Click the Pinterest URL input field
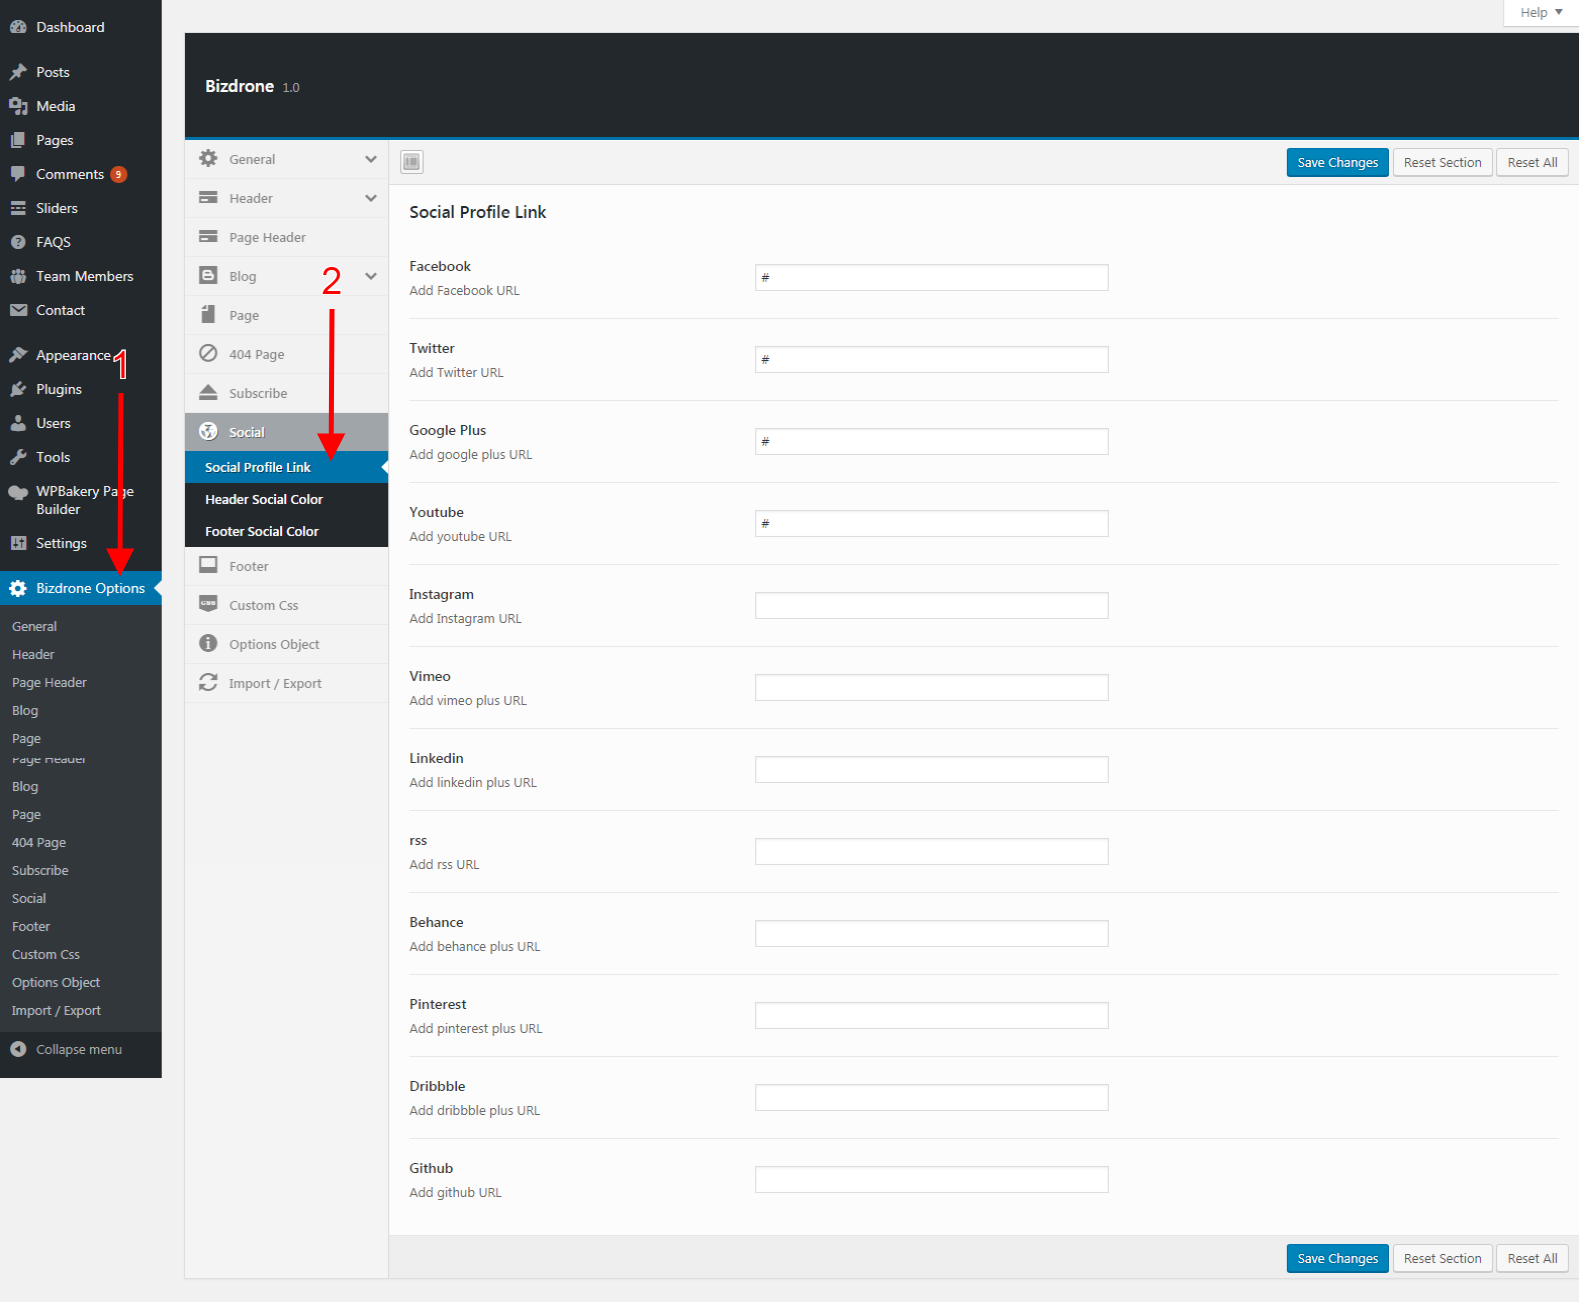1579x1302 pixels. 931,1015
